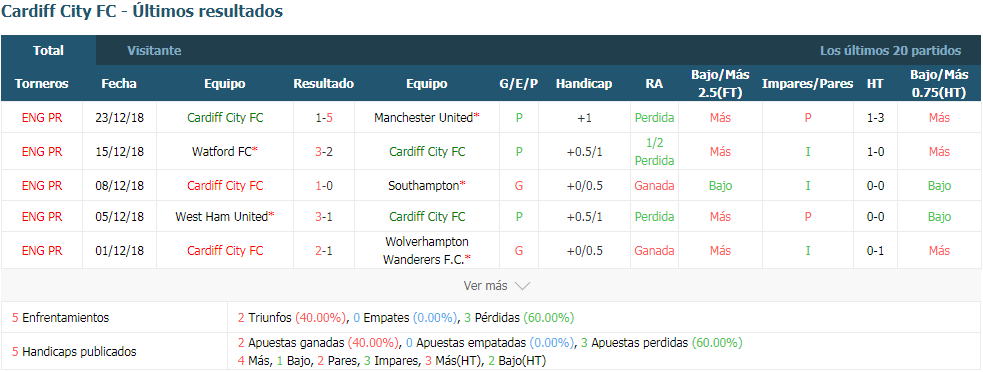Click the Impares/Pares column header

pyautogui.click(x=807, y=84)
